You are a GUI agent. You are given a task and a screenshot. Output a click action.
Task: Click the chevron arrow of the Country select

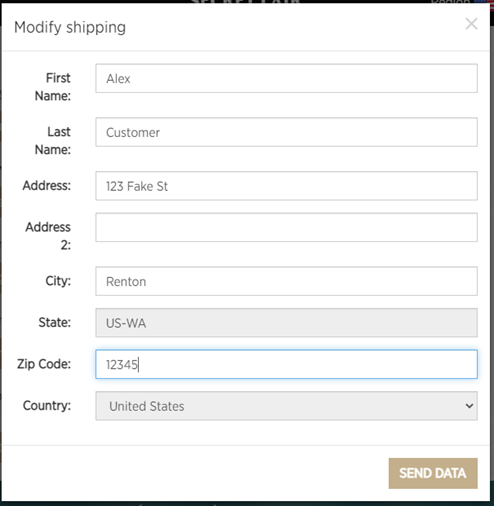(x=469, y=406)
